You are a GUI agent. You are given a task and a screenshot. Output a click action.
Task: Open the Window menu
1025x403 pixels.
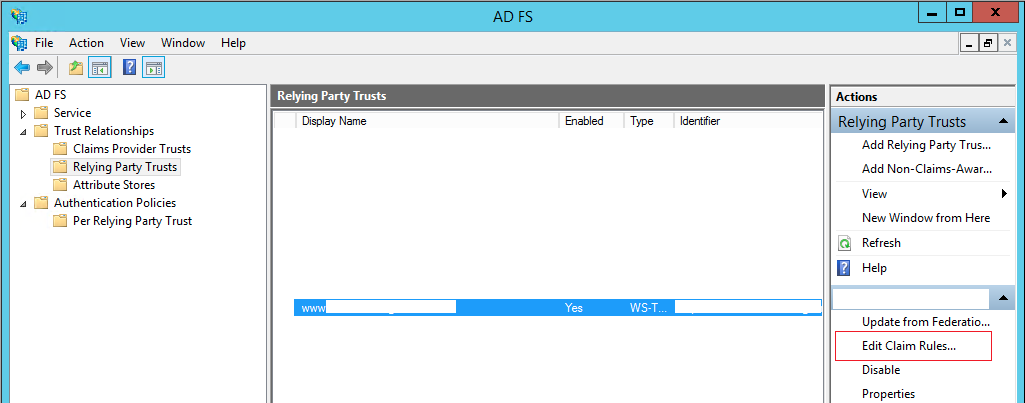(x=183, y=43)
